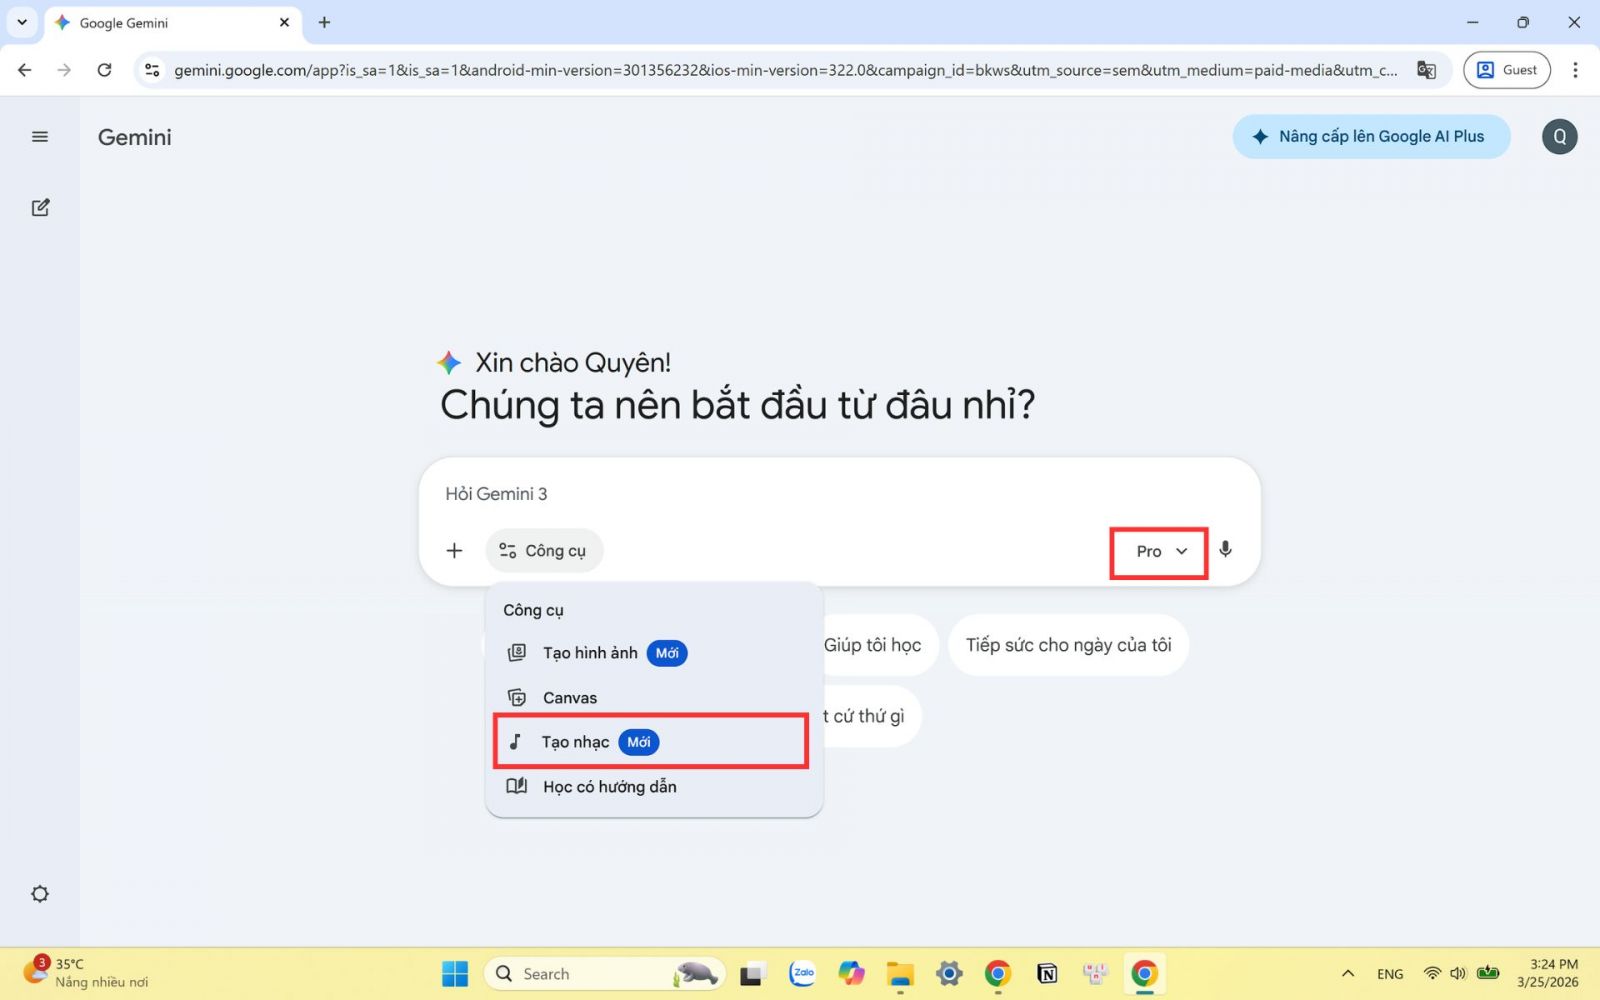This screenshot has width=1600, height=1000.
Task: Click Nâng cấp lên Google AI Plus button
Action: 1371,137
